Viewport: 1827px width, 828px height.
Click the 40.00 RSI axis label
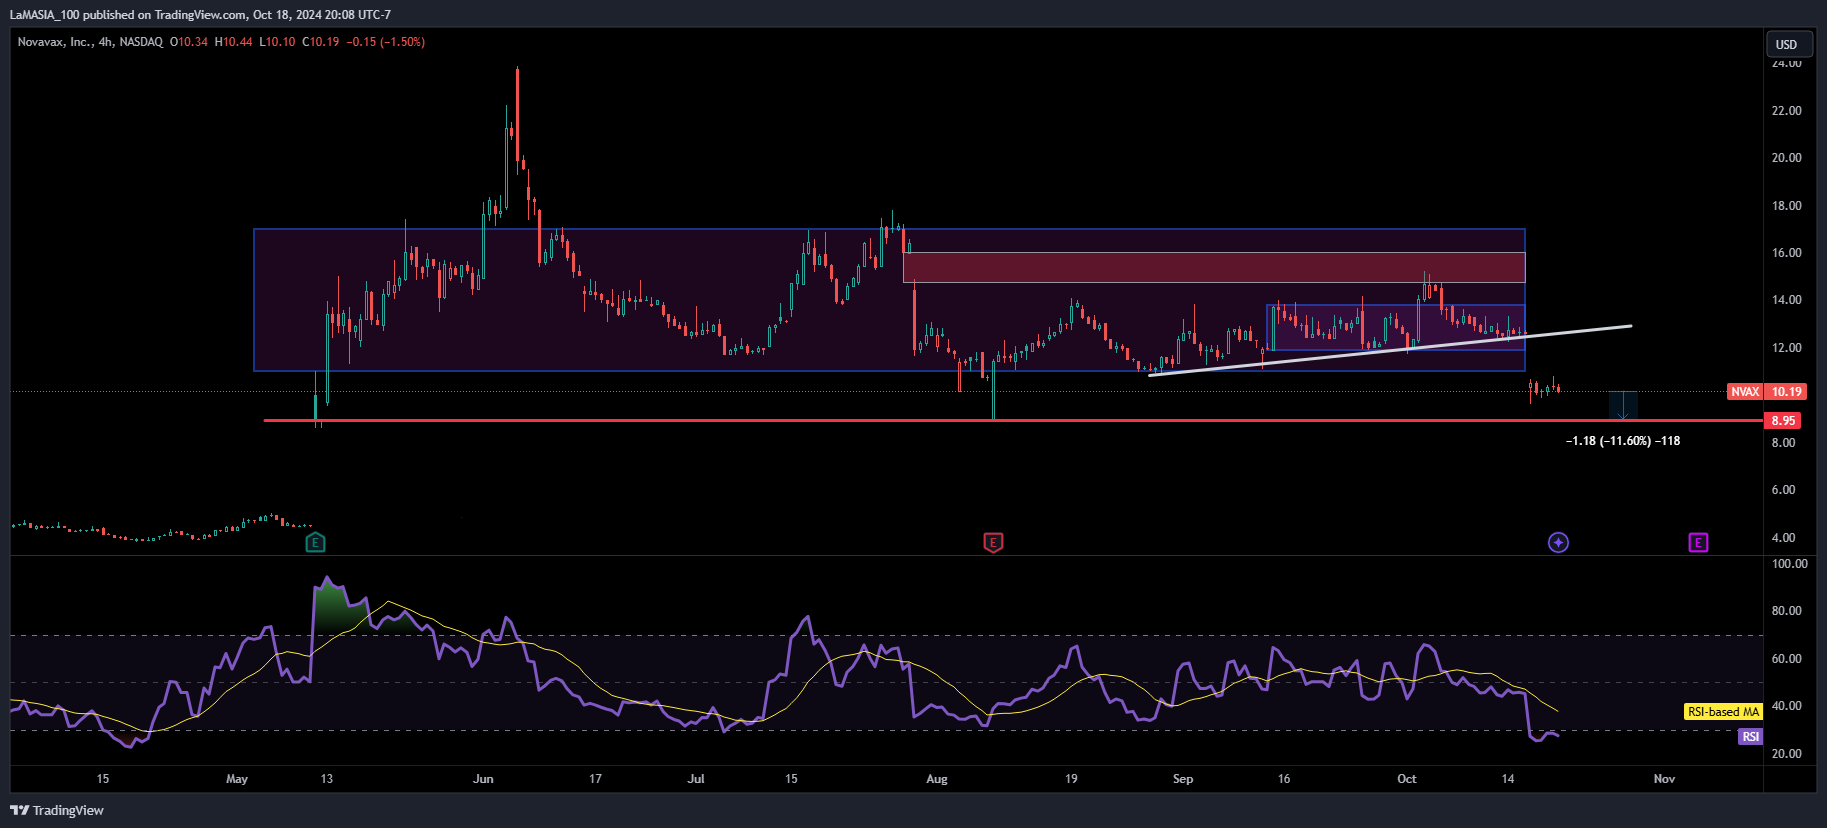tap(1786, 706)
